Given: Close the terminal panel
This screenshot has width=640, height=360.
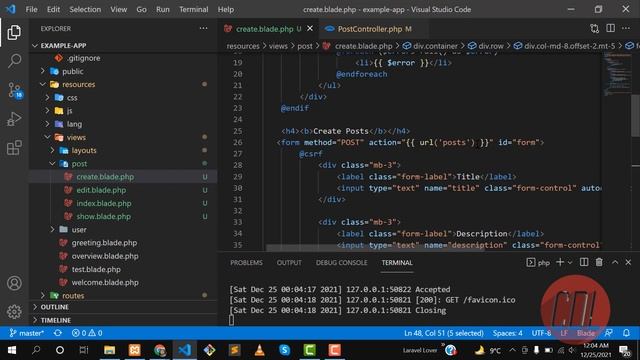Looking at the screenshot, I should point(628,262).
